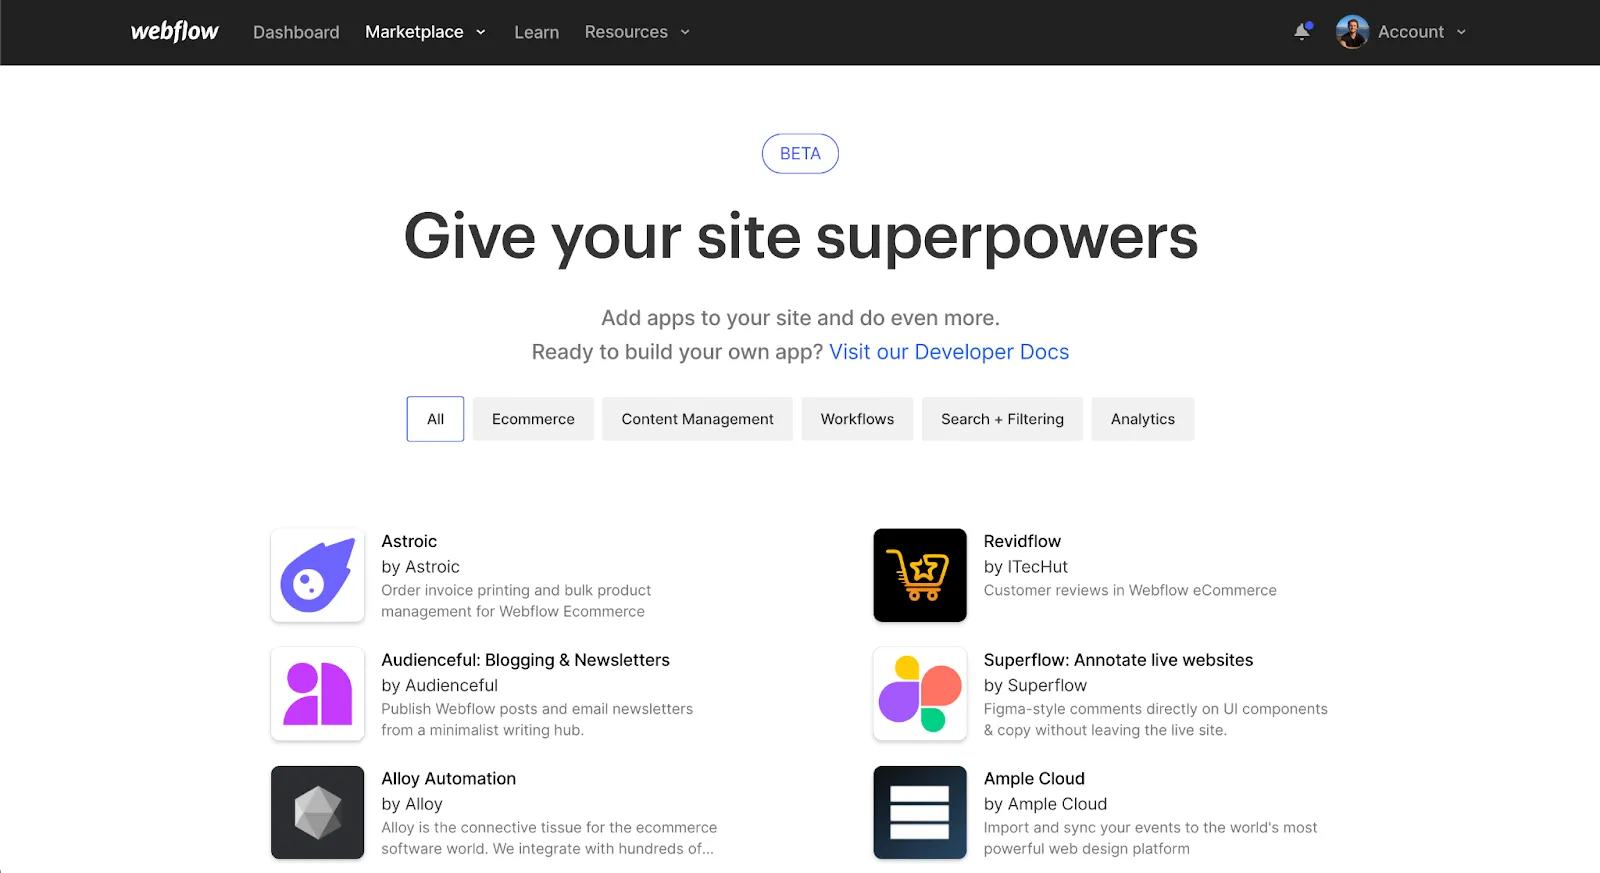
Task: Filter apps by Ecommerce
Action: (x=533, y=419)
